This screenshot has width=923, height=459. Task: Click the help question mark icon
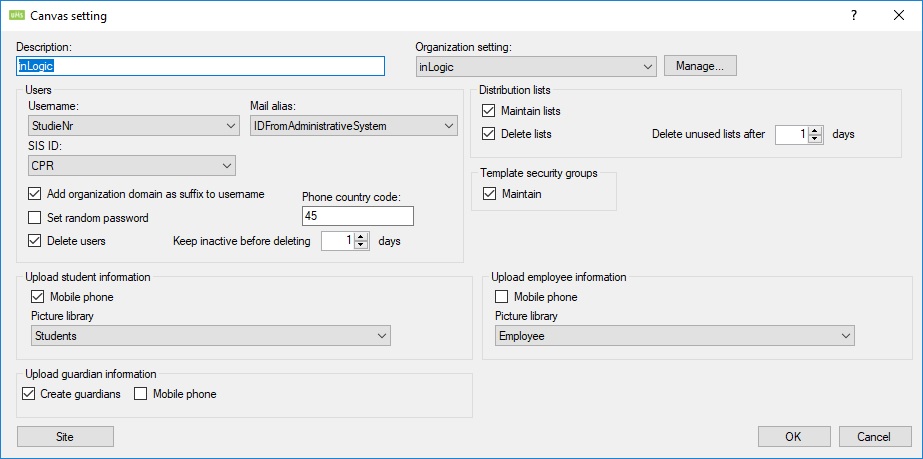(853, 15)
